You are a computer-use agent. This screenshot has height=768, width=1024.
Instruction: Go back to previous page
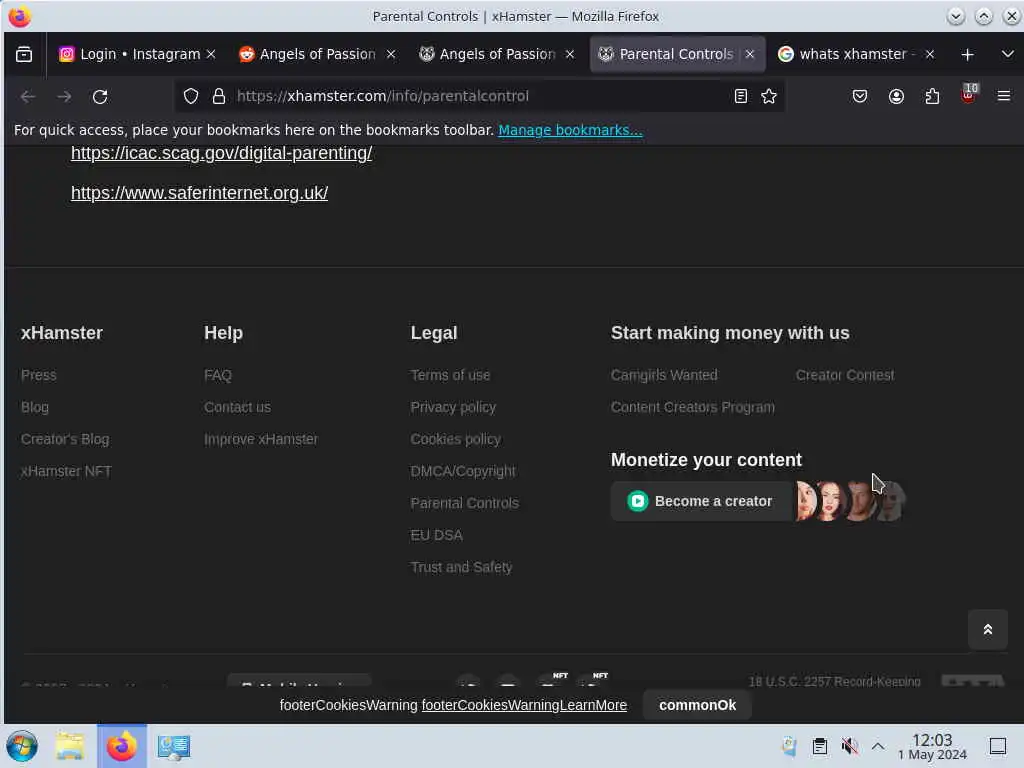27,97
